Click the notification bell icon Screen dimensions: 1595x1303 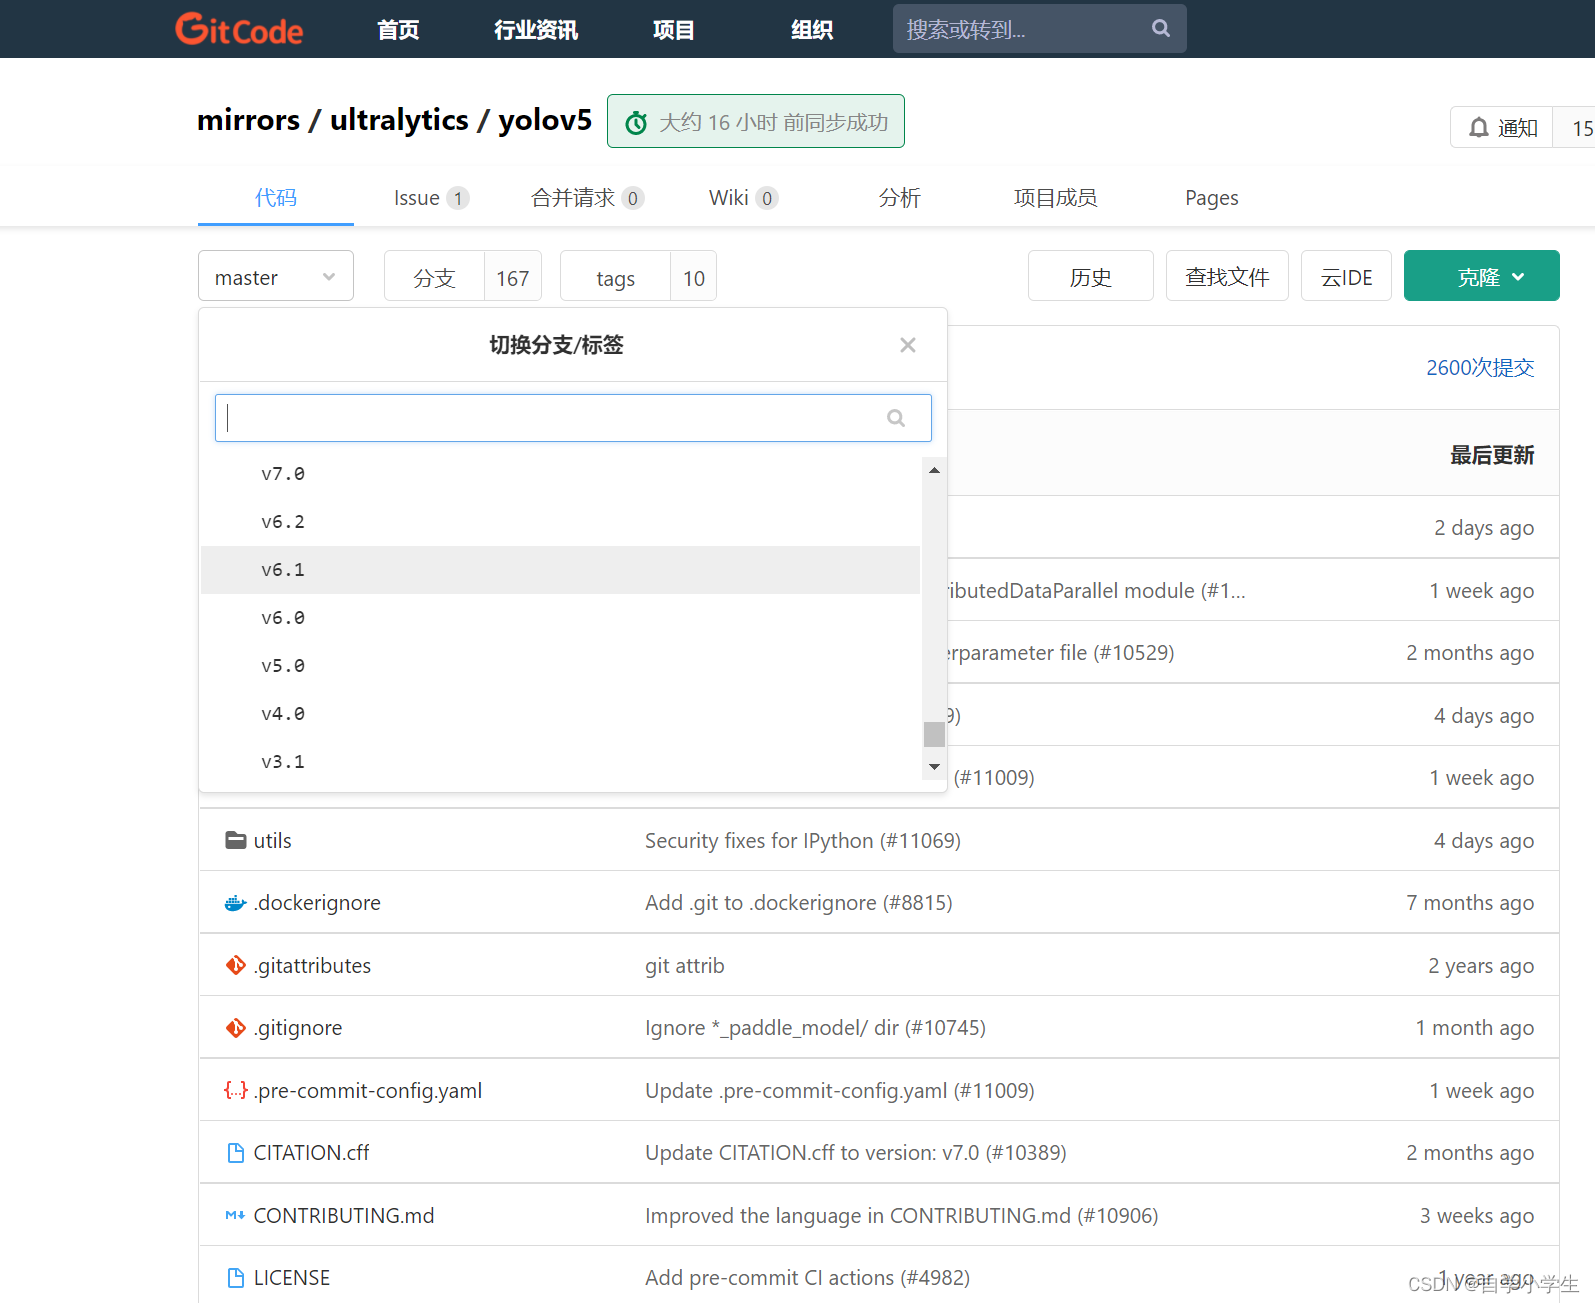pyautogui.click(x=1479, y=128)
